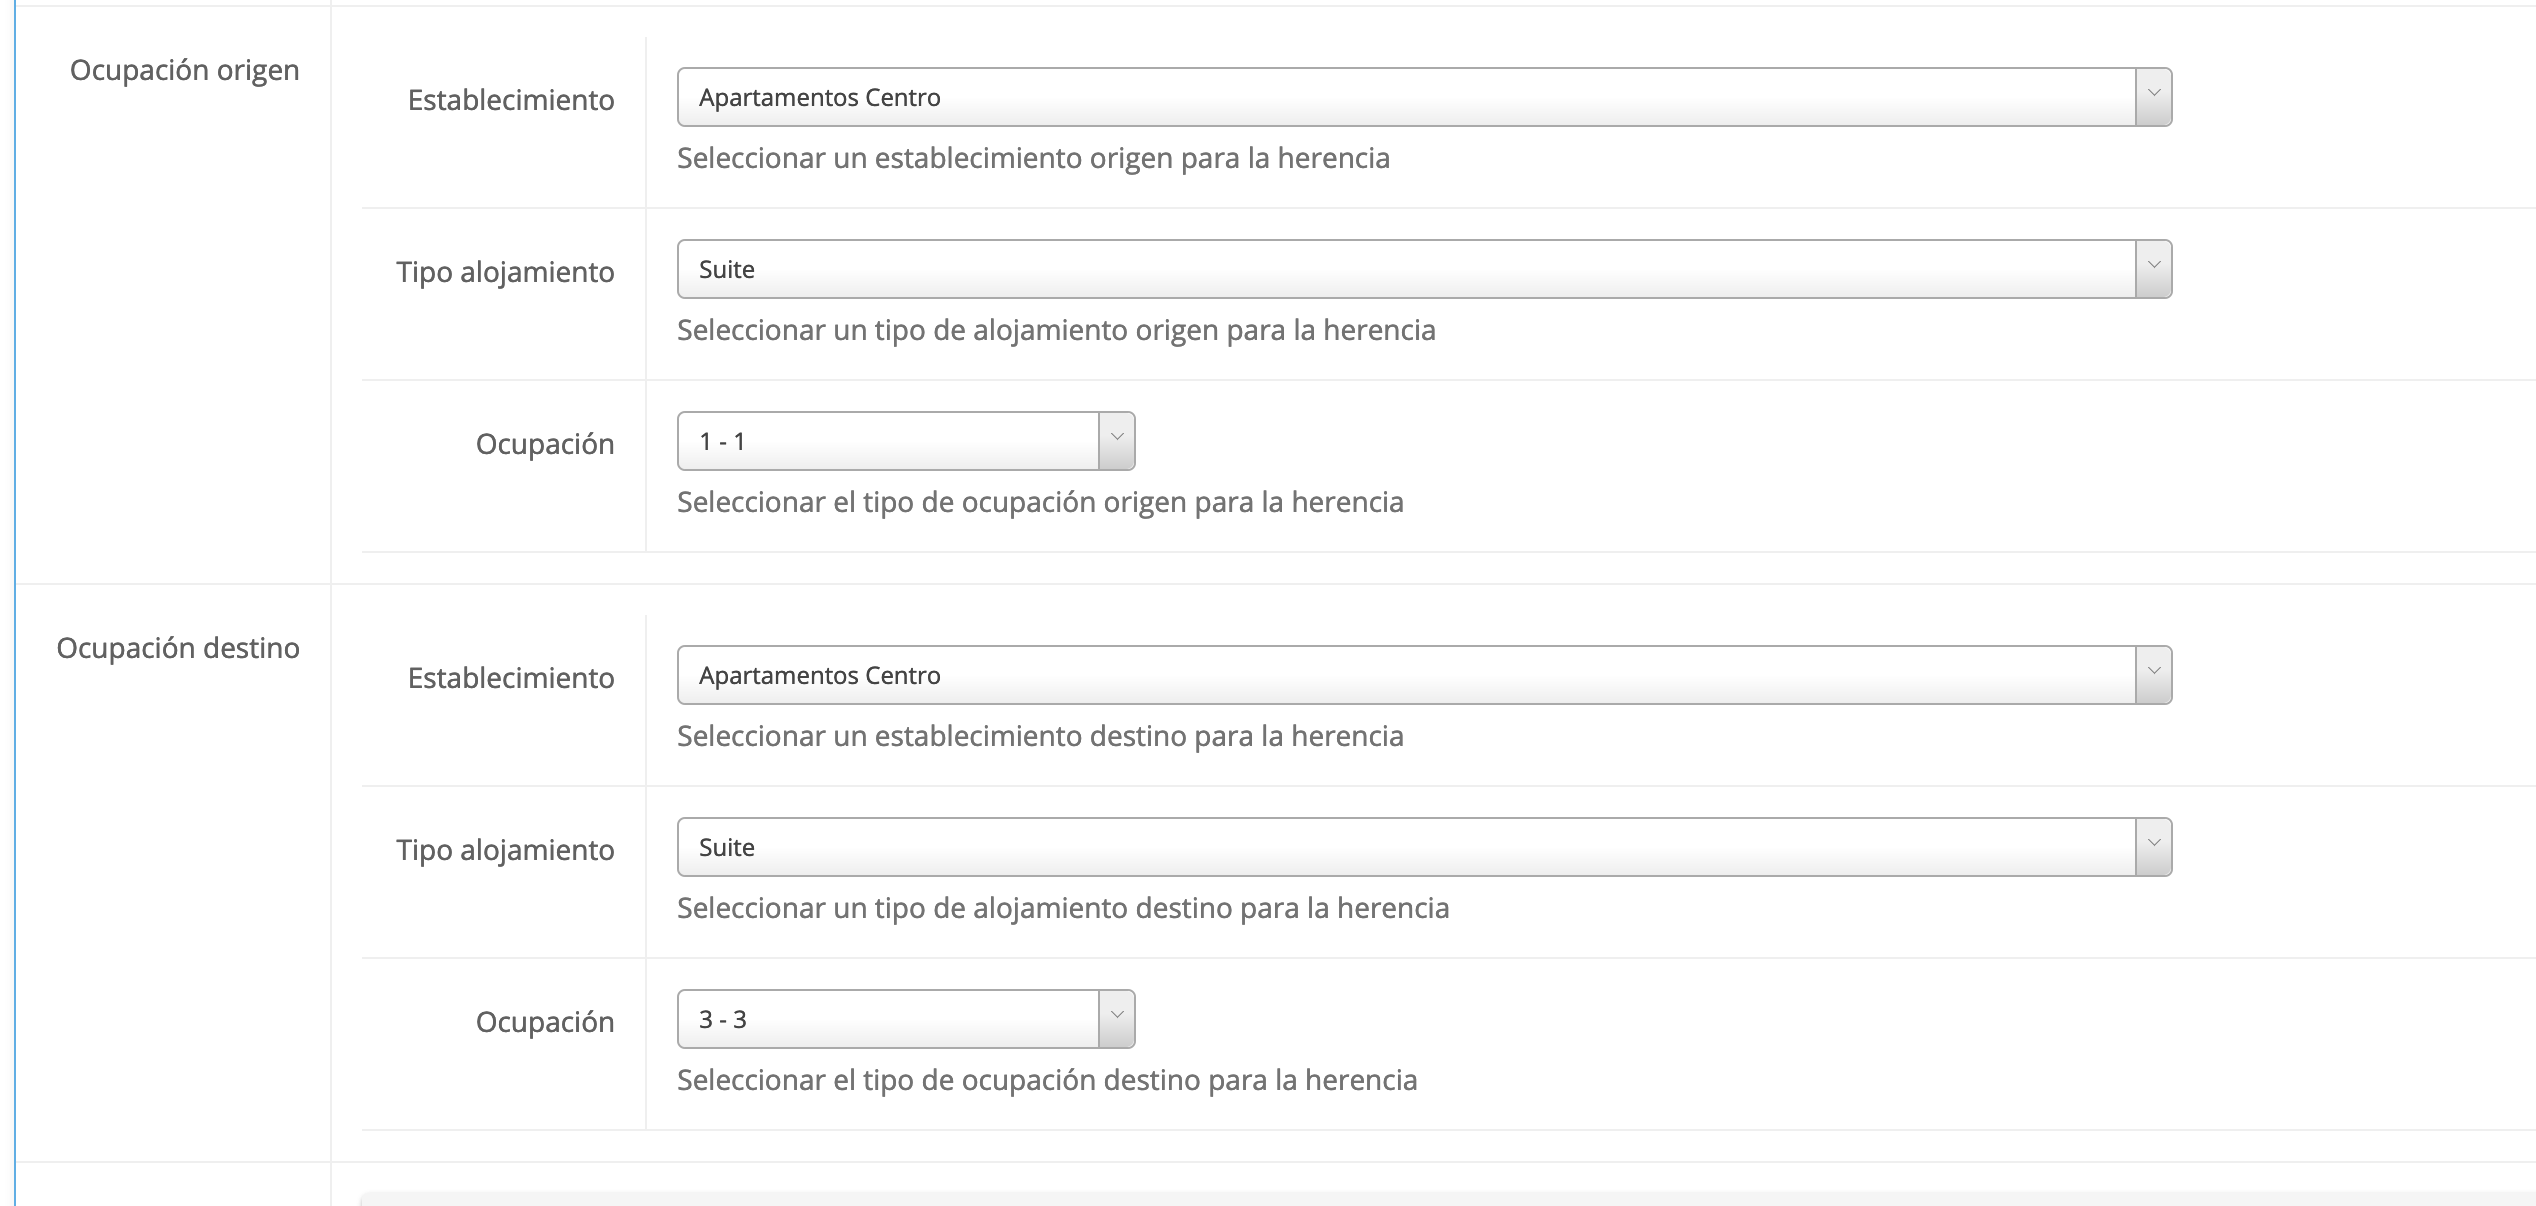Open the destination Ocupación dropdown with 3 - 3
The image size is (2536, 1206).
(888, 1019)
